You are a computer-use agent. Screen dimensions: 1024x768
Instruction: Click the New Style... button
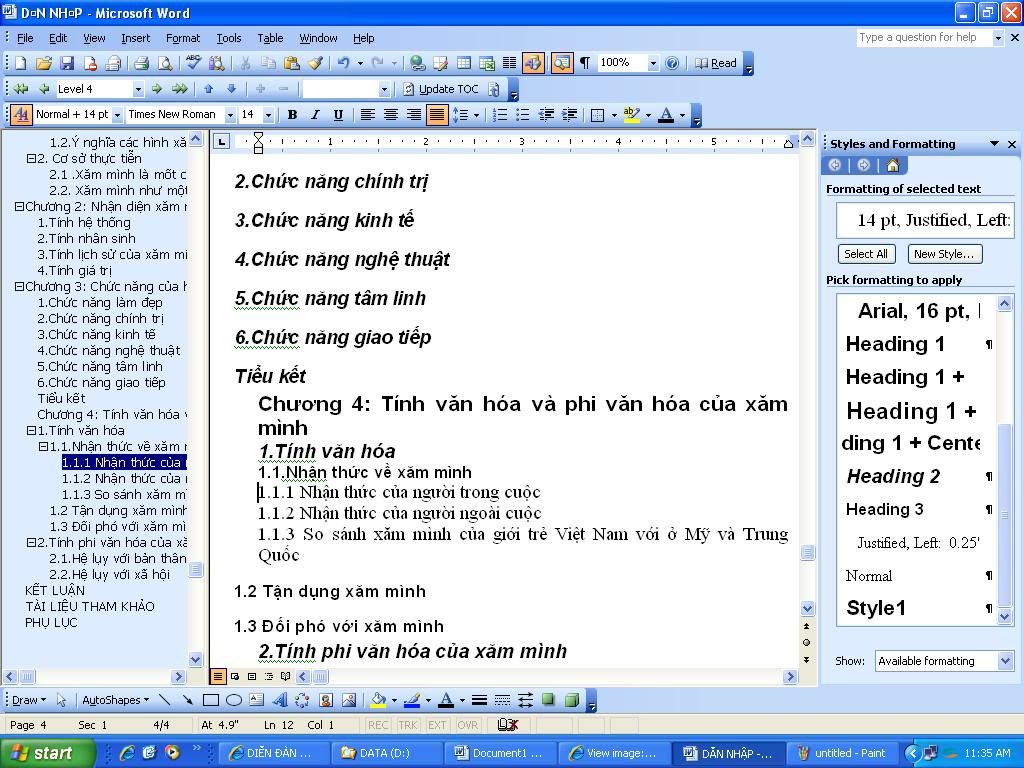943,254
